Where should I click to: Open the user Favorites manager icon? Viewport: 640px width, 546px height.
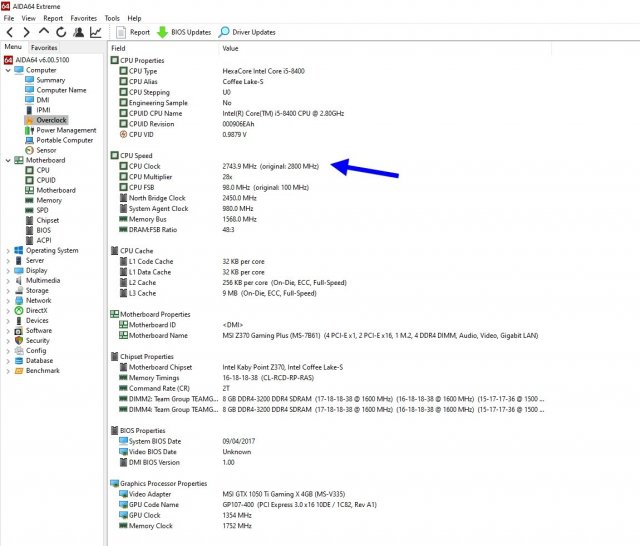pos(78,32)
